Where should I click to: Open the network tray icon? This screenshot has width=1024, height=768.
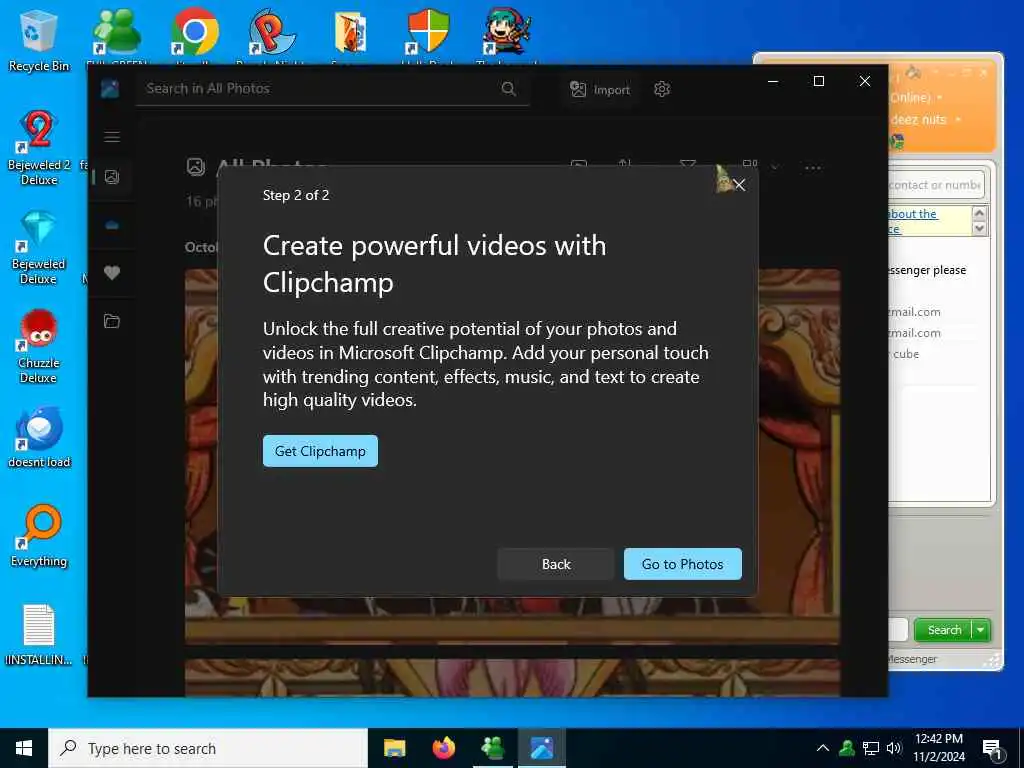(x=871, y=748)
